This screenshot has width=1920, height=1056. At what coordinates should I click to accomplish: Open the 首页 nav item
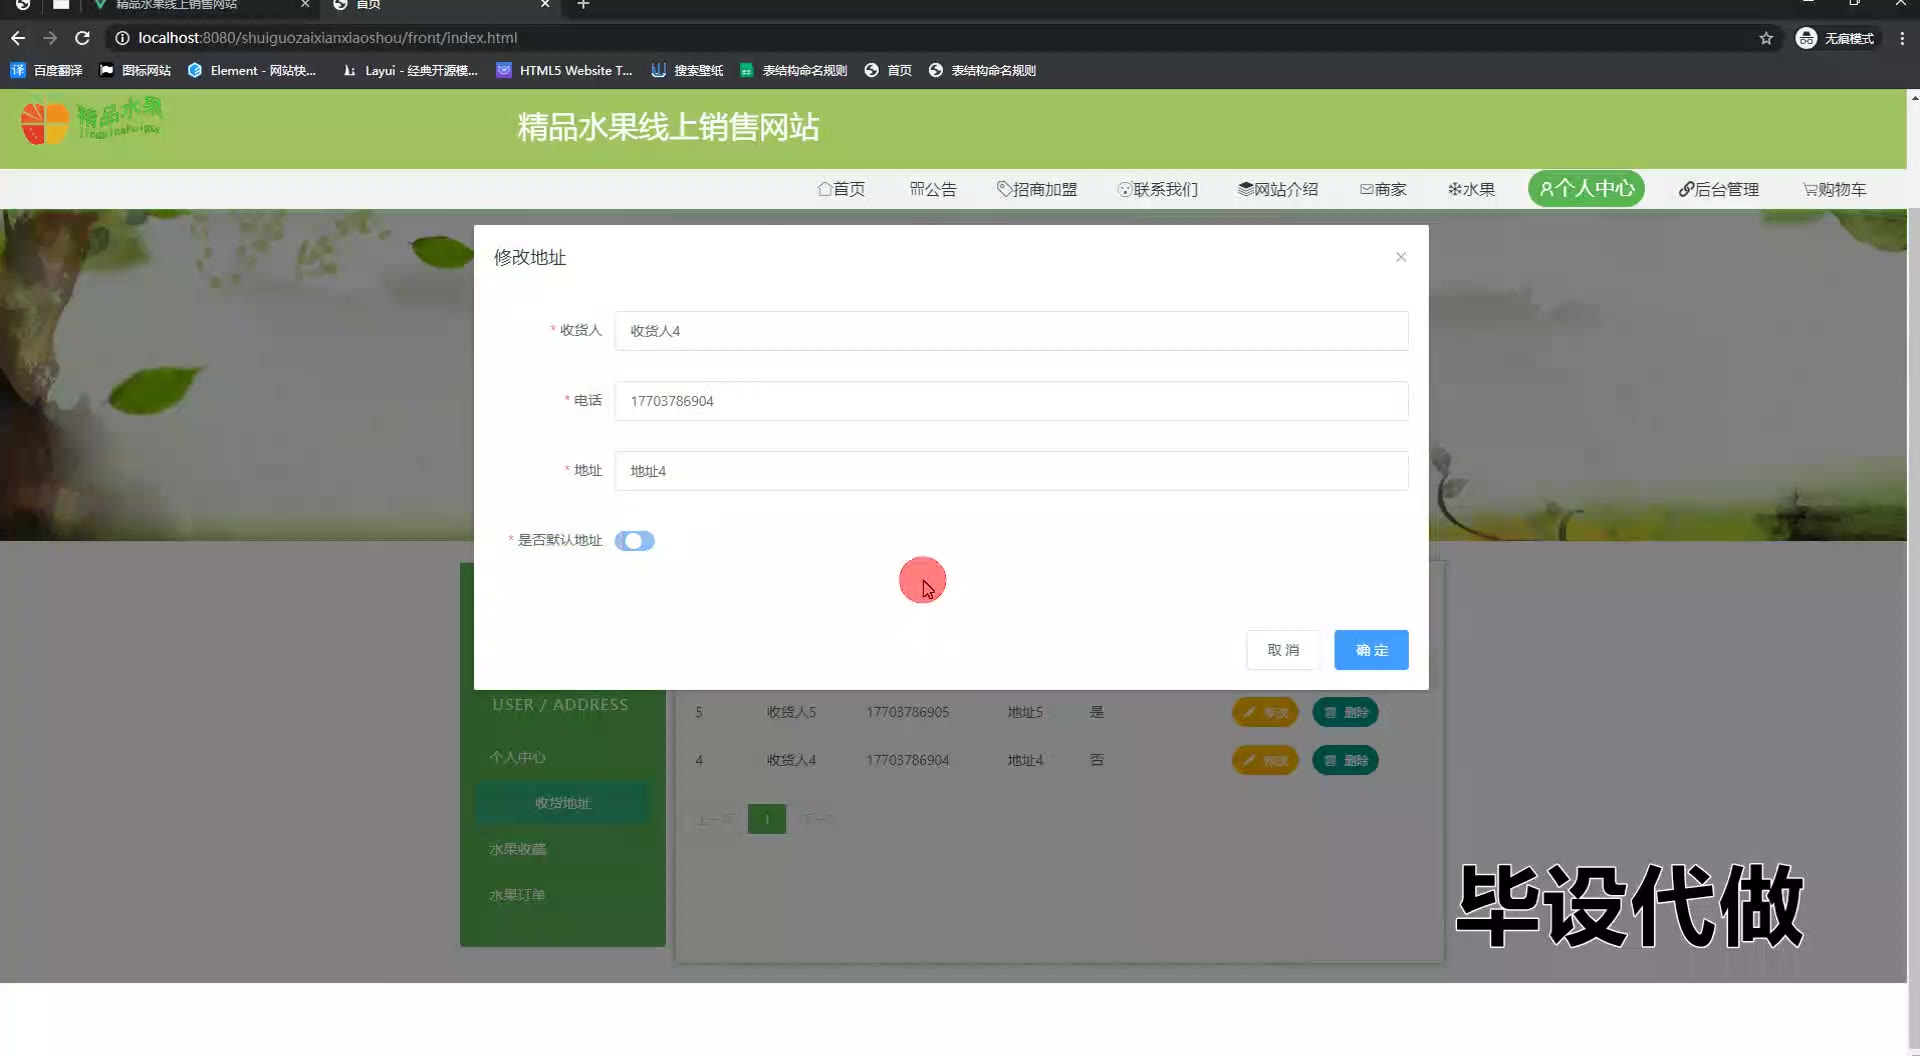pyautogui.click(x=841, y=189)
